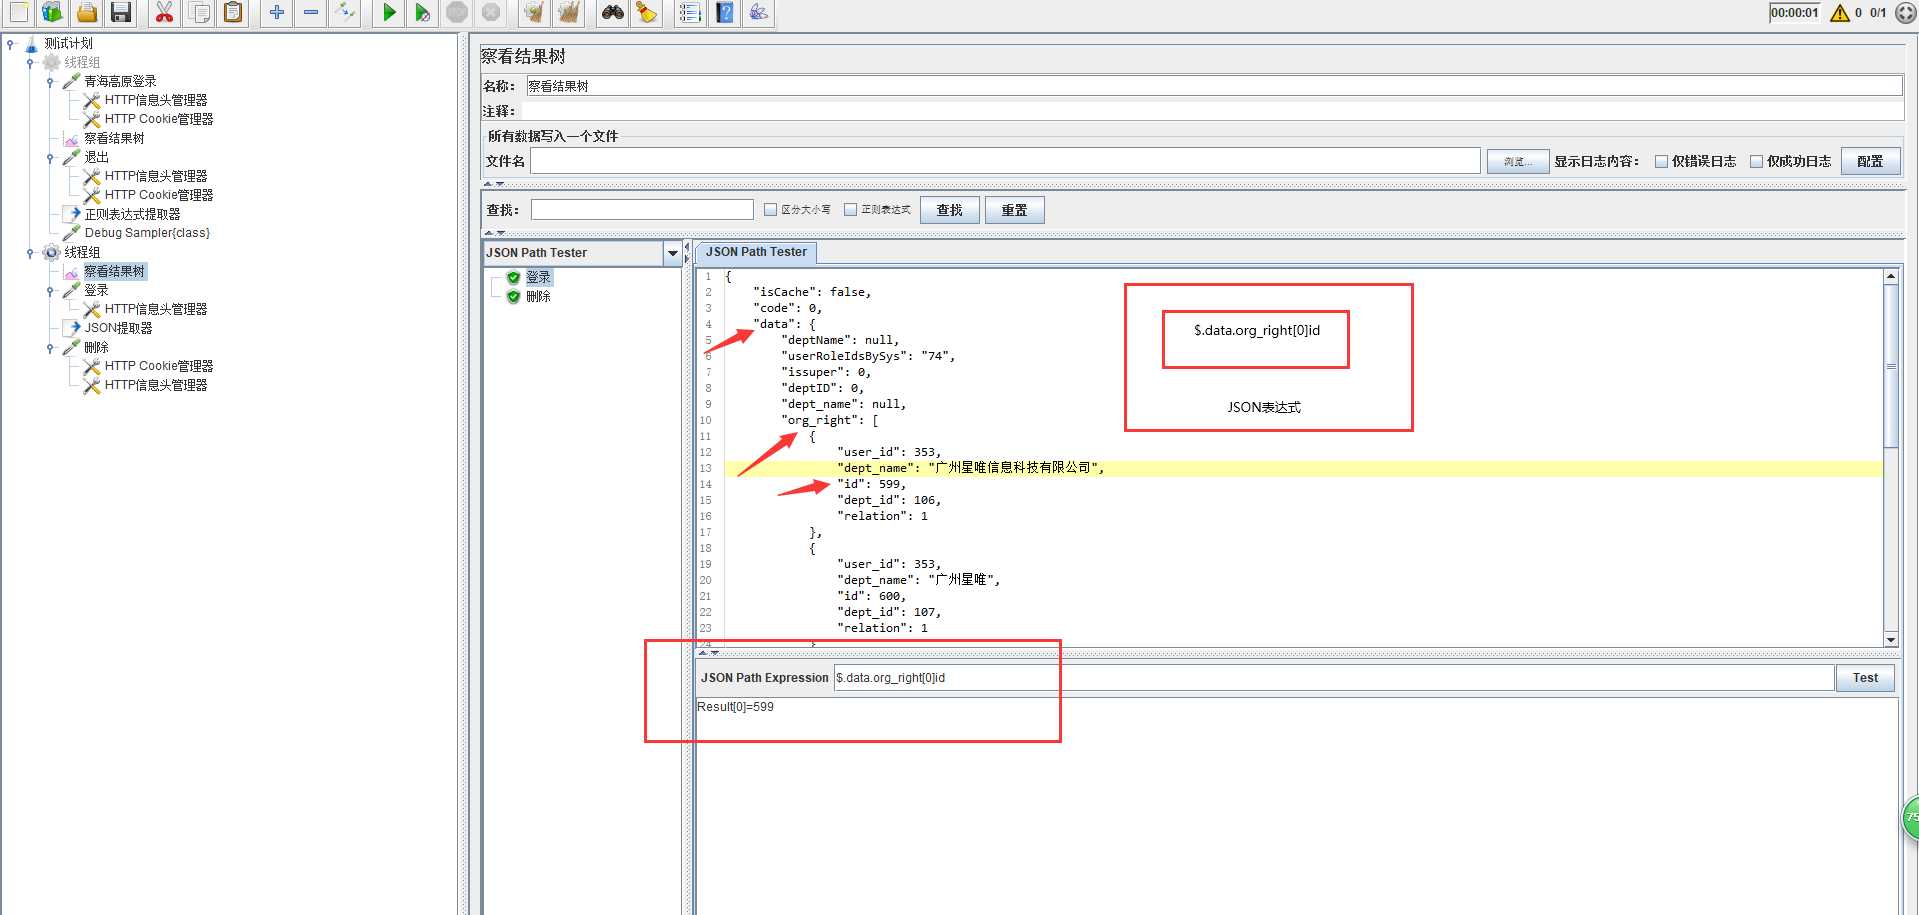Expand all nodes with plus icon

[277, 12]
